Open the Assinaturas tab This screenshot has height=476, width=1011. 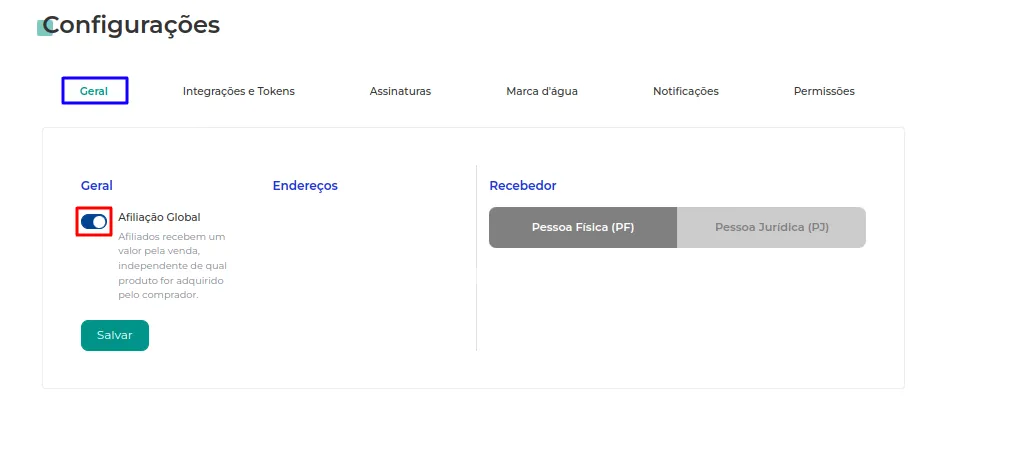(400, 91)
